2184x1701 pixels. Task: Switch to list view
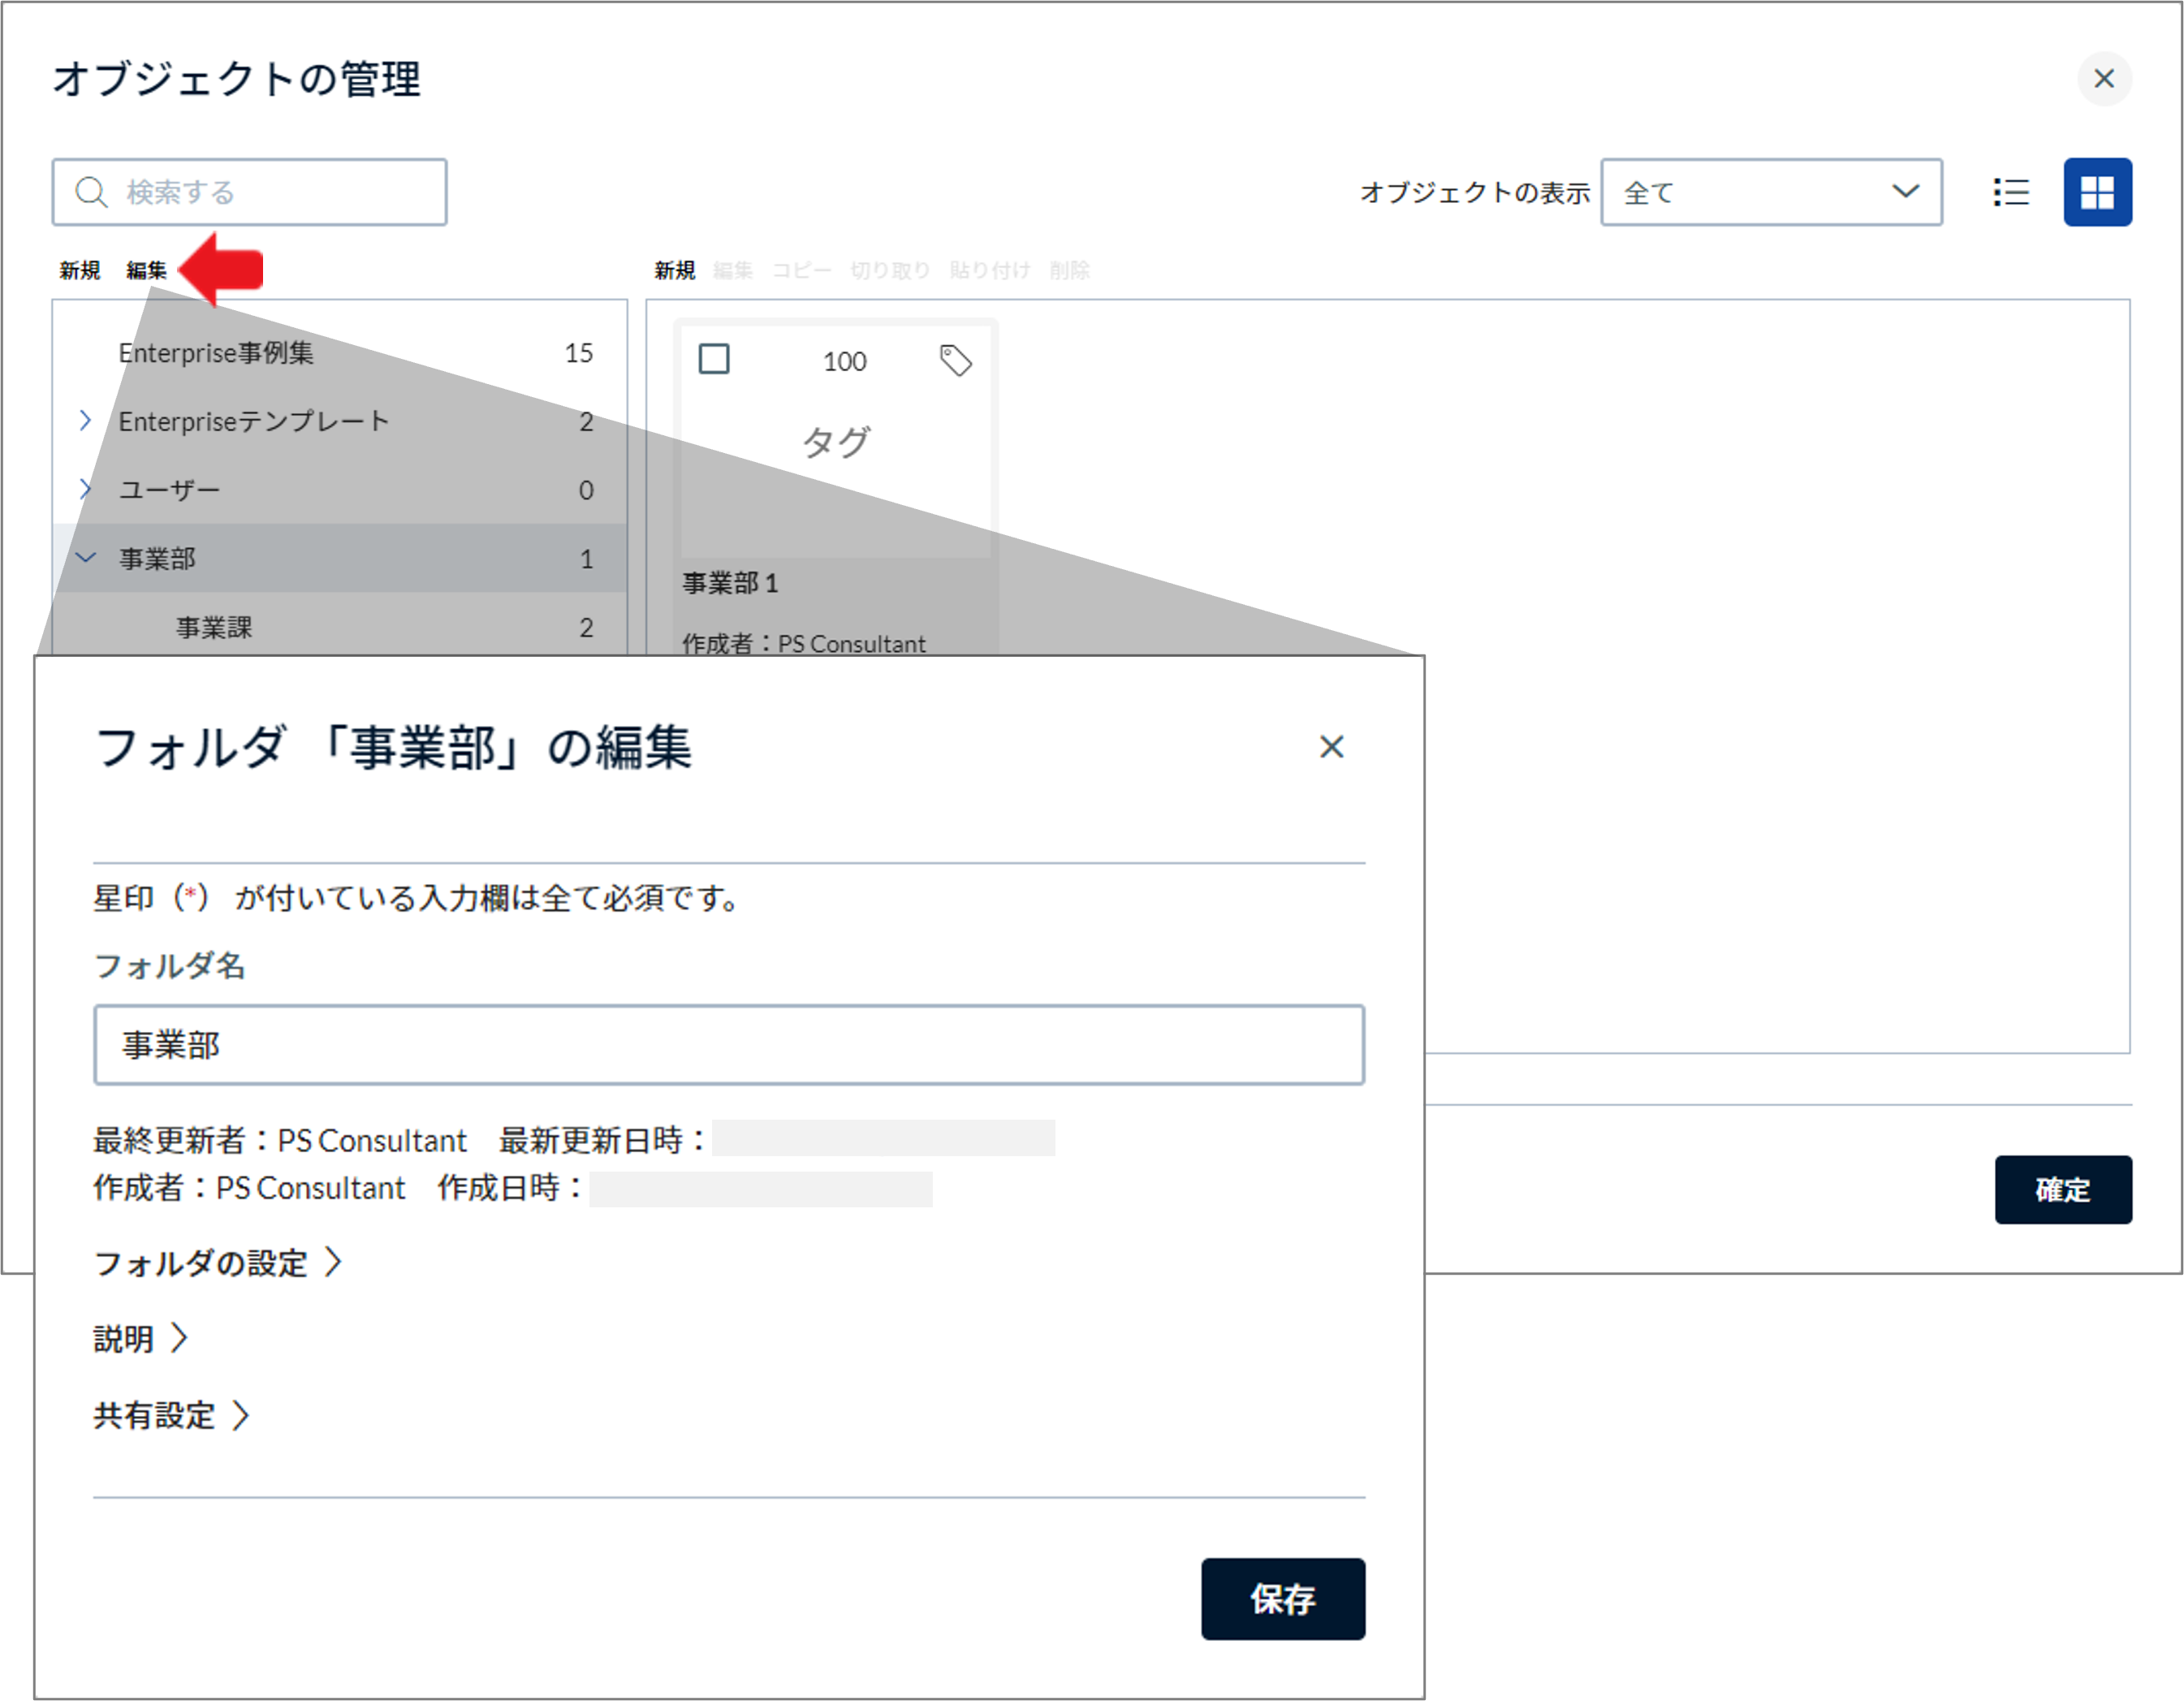[x=2011, y=192]
